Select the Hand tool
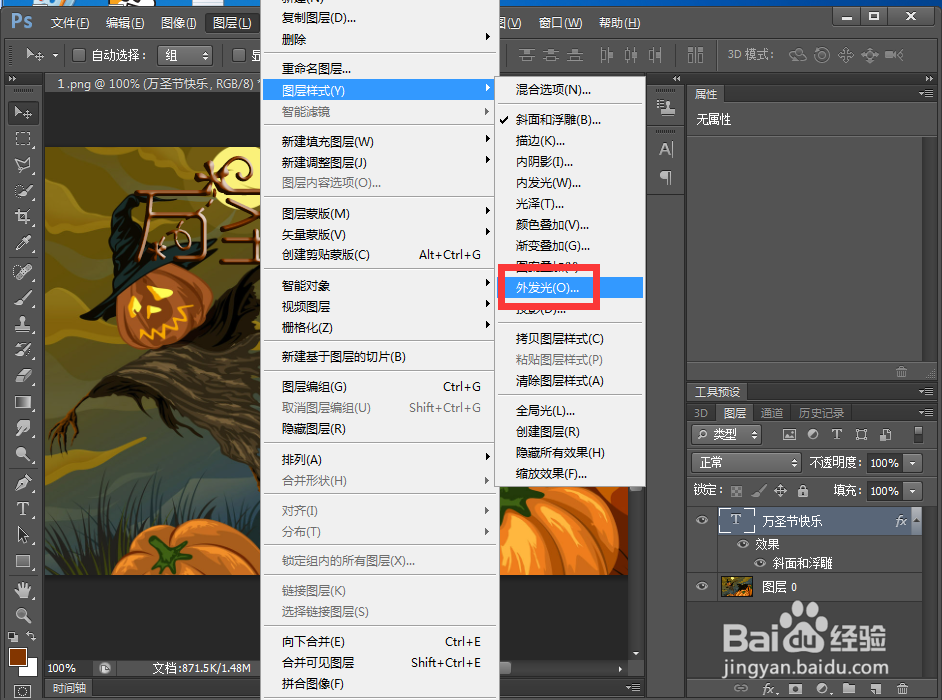The width and height of the screenshot is (942, 700). [23, 590]
